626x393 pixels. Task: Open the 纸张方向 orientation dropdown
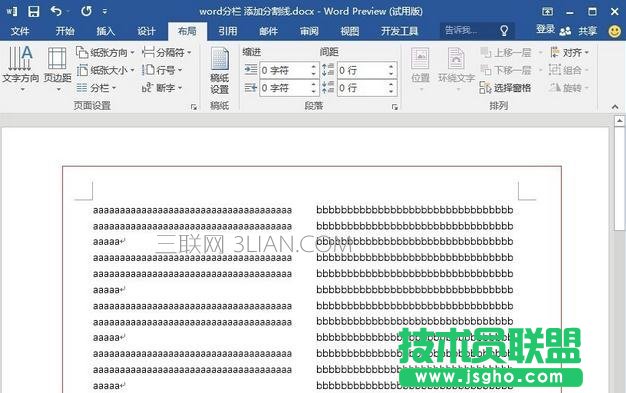click(105, 52)
